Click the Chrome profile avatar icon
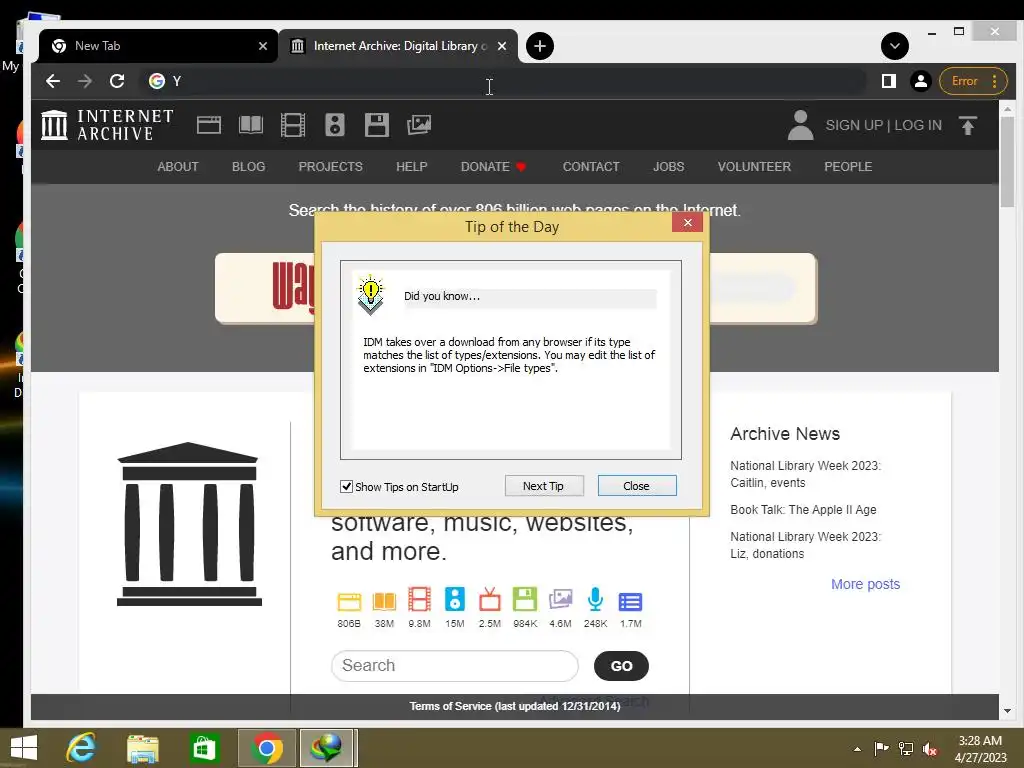 921,81
